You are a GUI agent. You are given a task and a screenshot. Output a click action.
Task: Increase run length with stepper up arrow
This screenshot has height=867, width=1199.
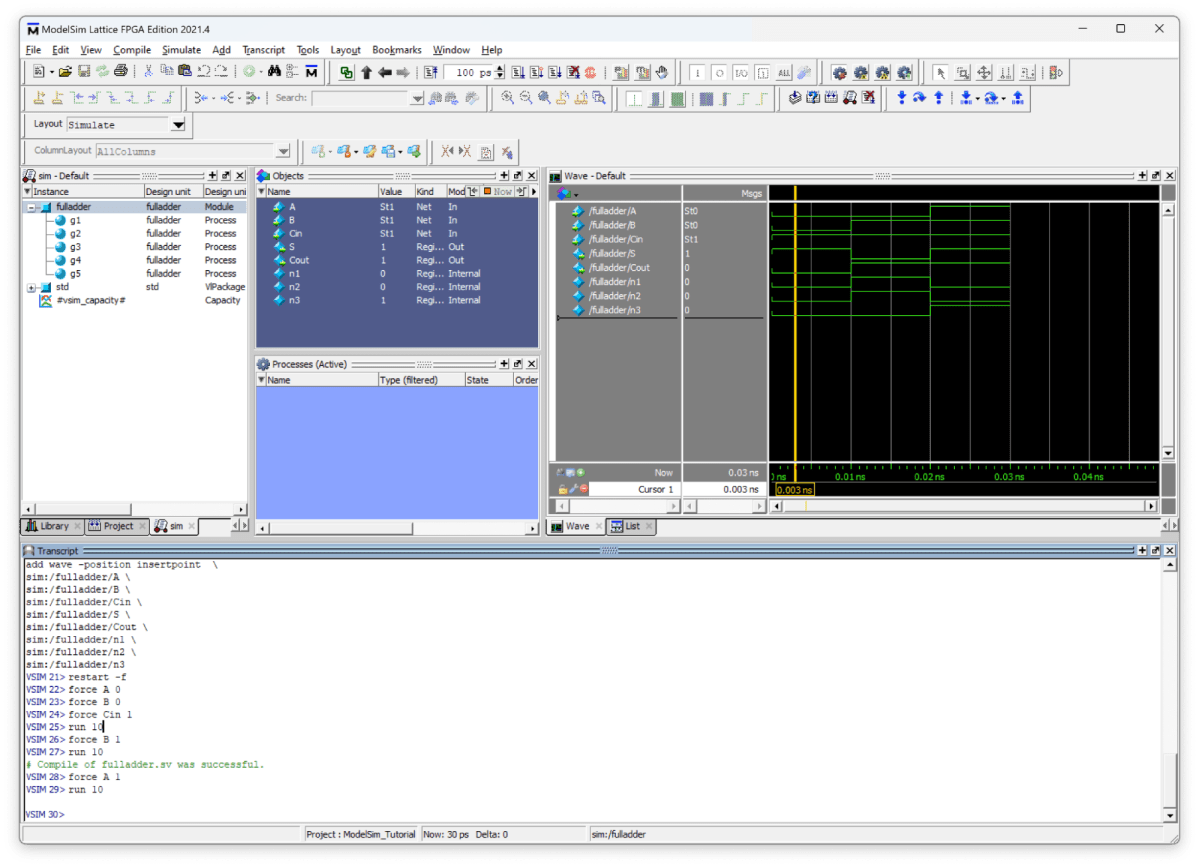click(x=501, y=69)
